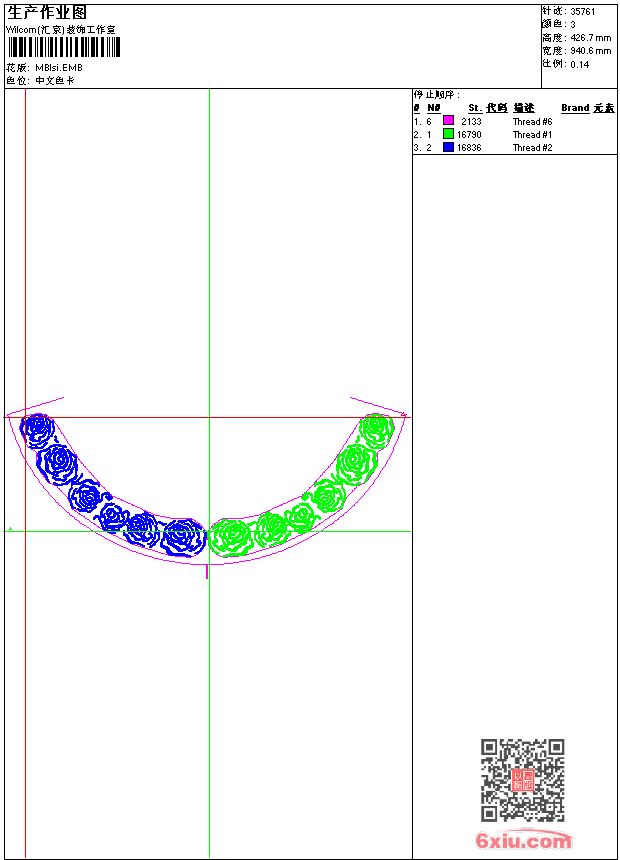Click the stitch count value 35761

(583, 12)
